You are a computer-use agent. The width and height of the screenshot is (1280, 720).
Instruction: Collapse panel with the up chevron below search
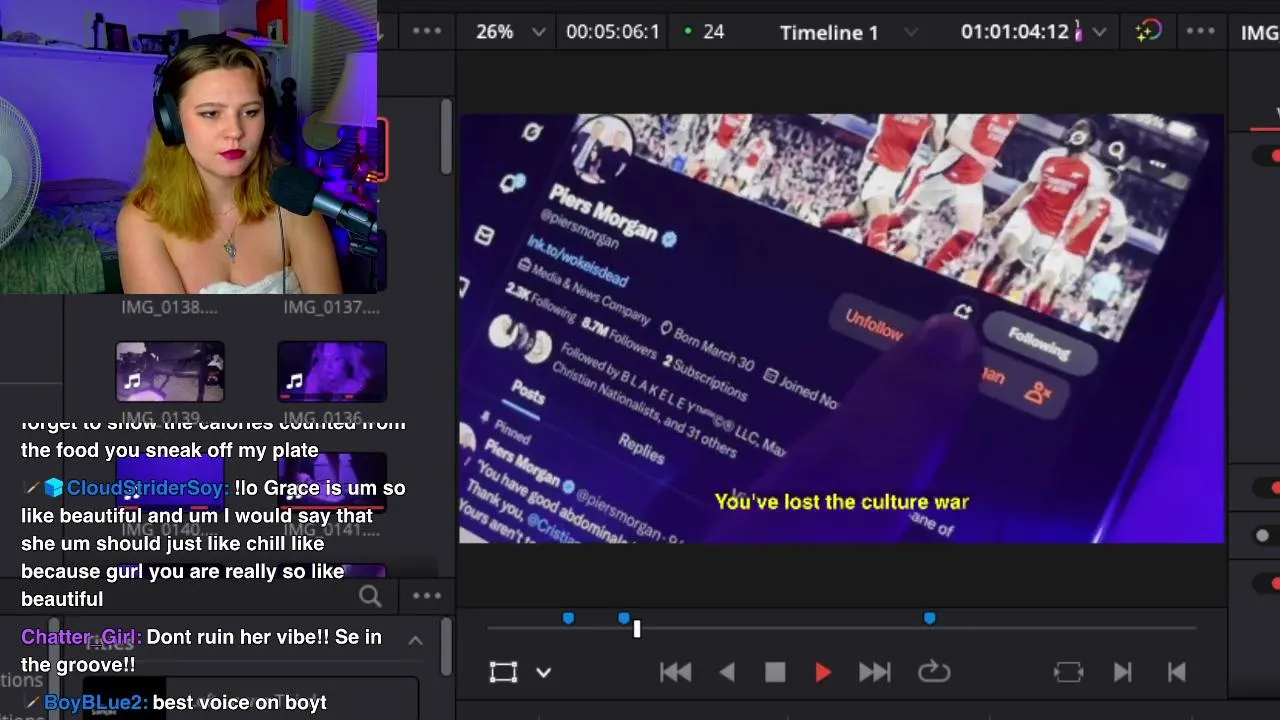[x=415, y=641]
